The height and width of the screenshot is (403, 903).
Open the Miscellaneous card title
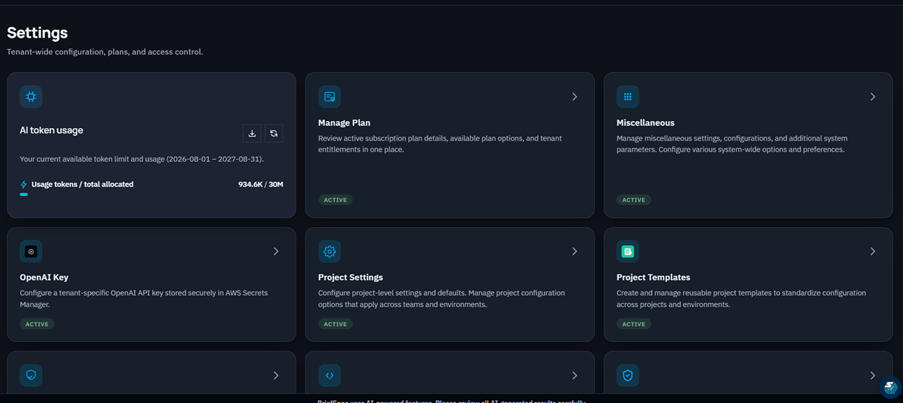(646, 123)
